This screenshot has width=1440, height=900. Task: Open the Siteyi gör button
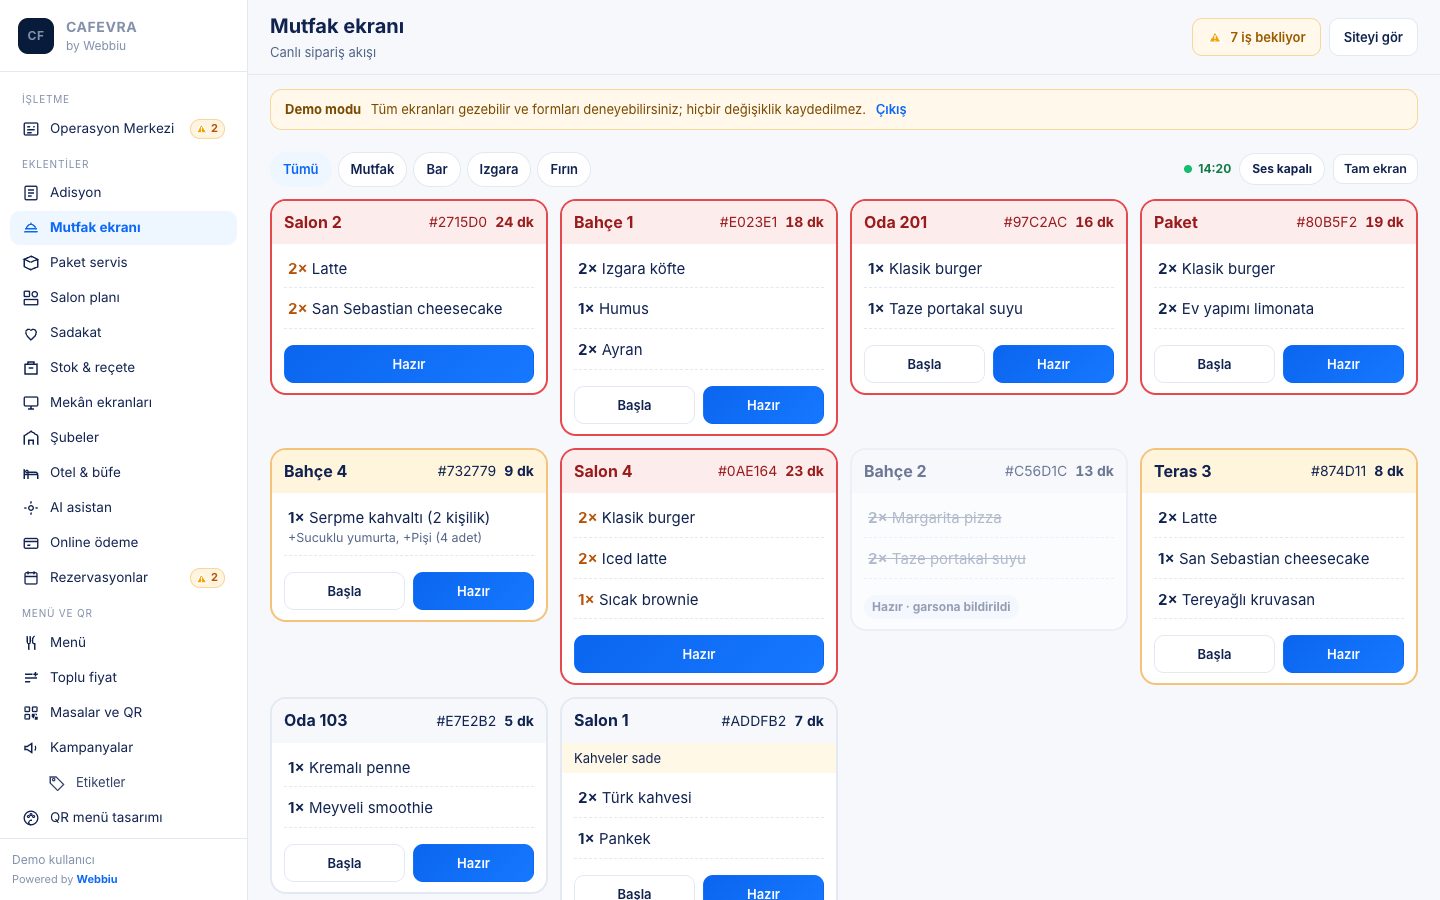pyautogui.click(x=1373, y=37)
